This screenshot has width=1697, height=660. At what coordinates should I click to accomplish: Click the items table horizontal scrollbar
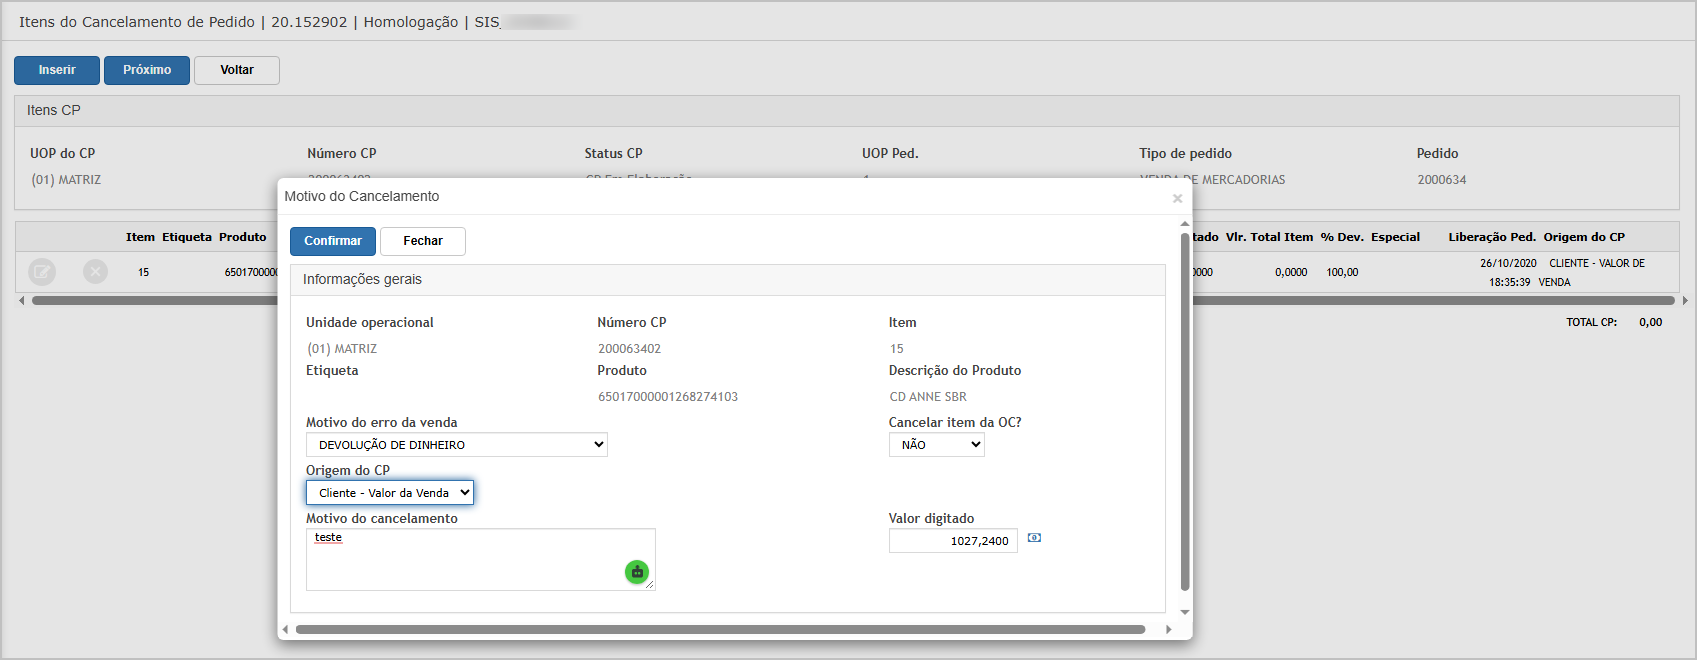[853, 300]
